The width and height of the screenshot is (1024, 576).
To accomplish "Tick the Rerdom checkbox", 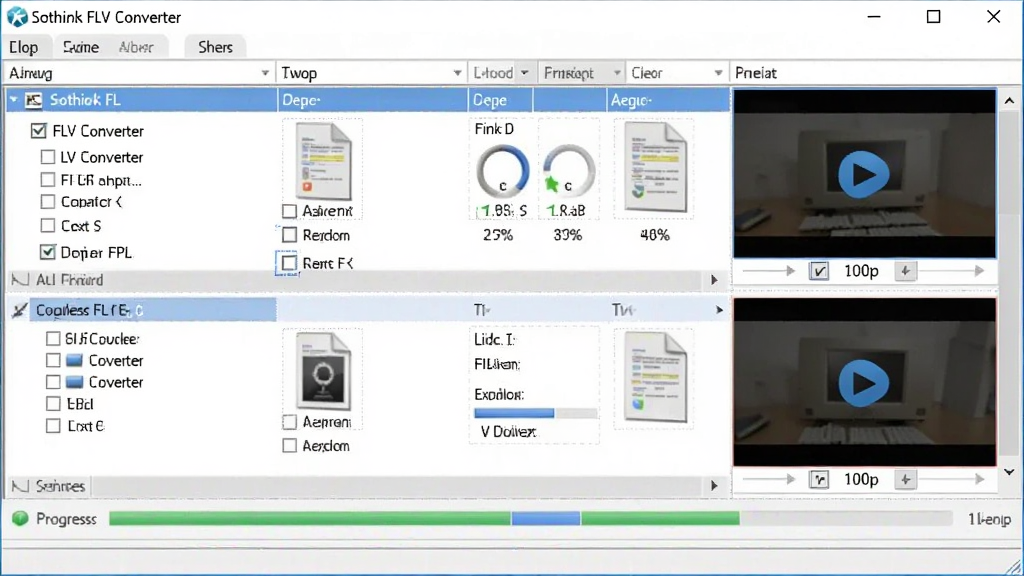I will 289,234.
